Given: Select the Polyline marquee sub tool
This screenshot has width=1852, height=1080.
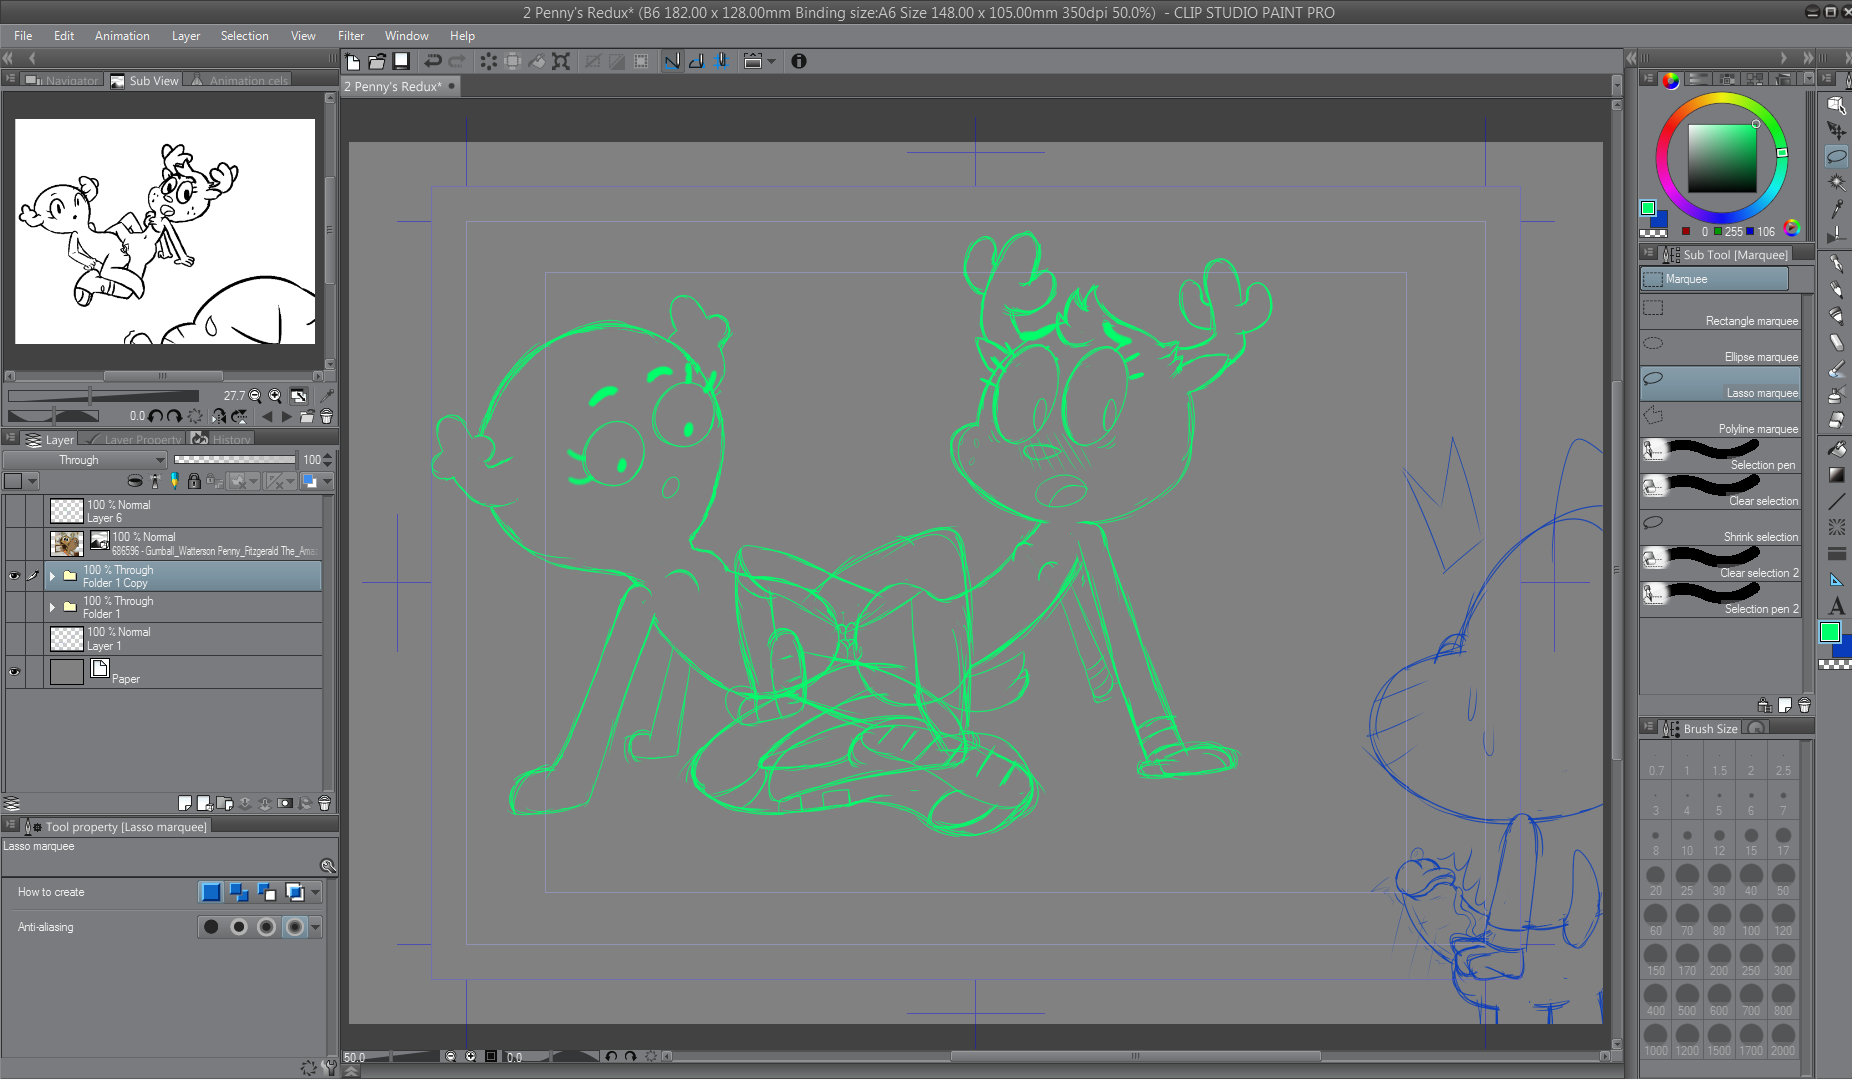Looking at the screenshot, I should [x=1720, y=420].
